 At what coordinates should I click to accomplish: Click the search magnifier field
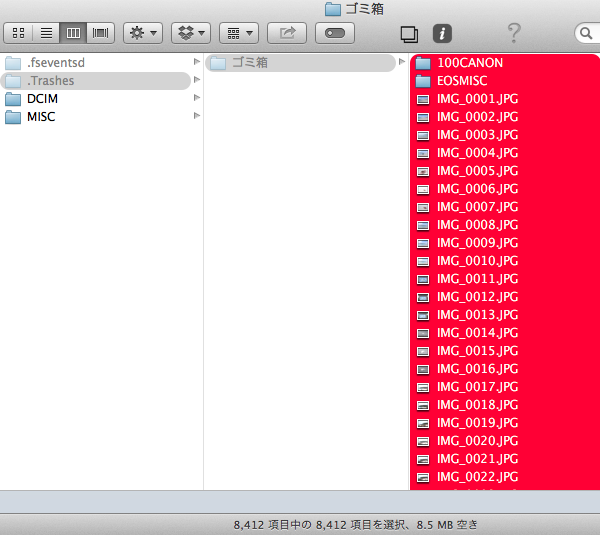[587, 33]
